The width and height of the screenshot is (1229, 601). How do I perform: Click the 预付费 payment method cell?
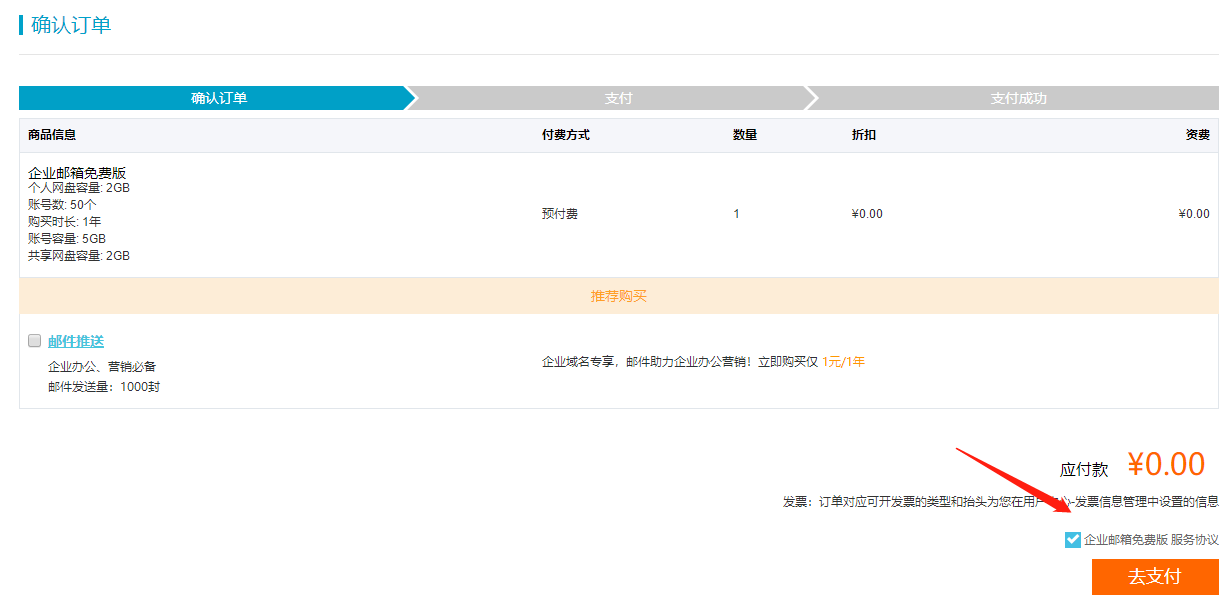[560, 214]
